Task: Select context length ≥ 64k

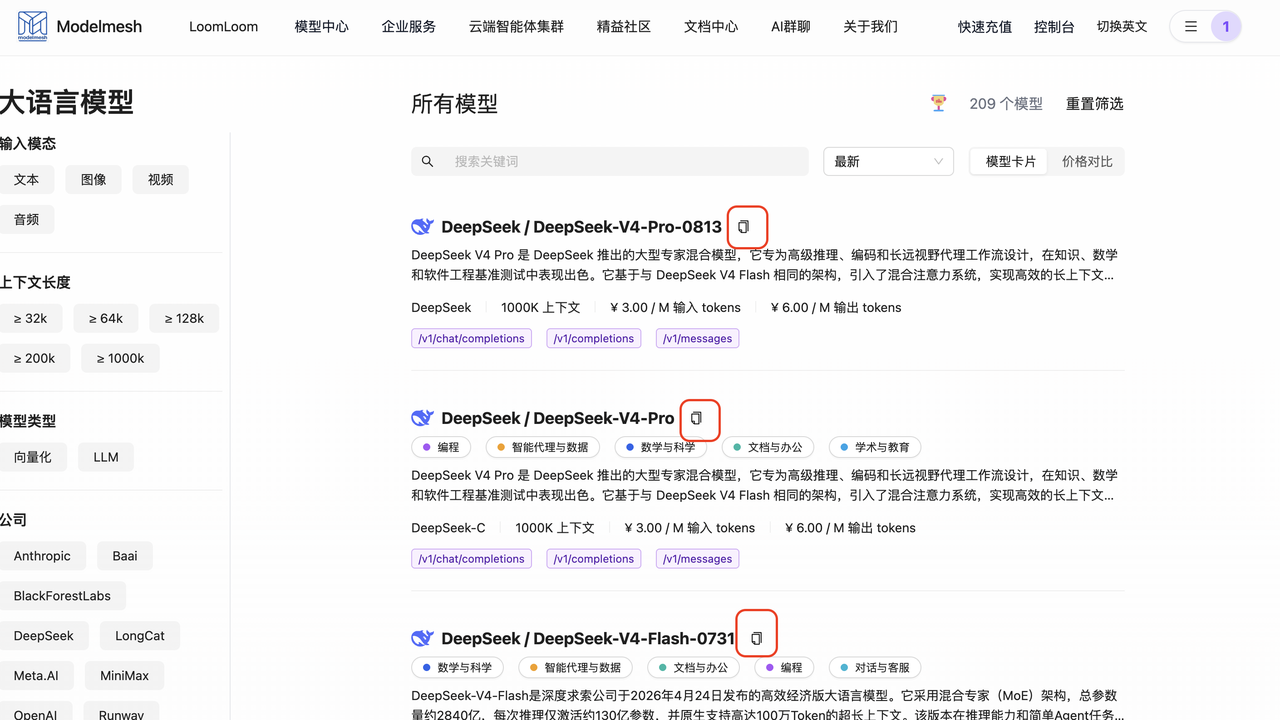Action: pos(106,319)
